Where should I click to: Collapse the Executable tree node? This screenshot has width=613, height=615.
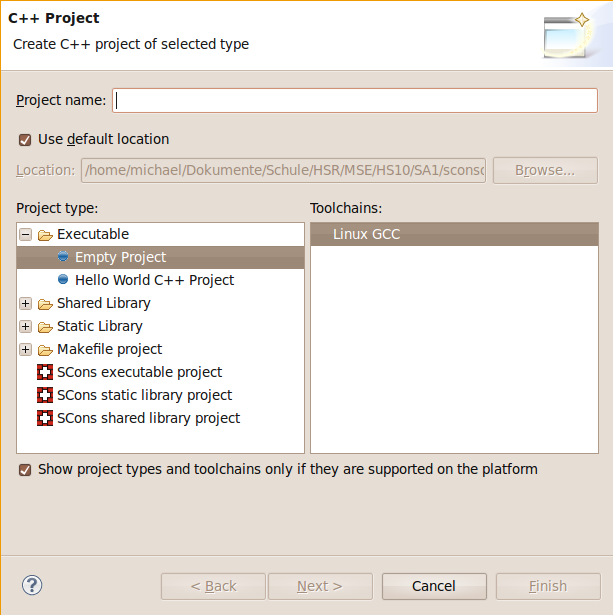click(25, 235)
